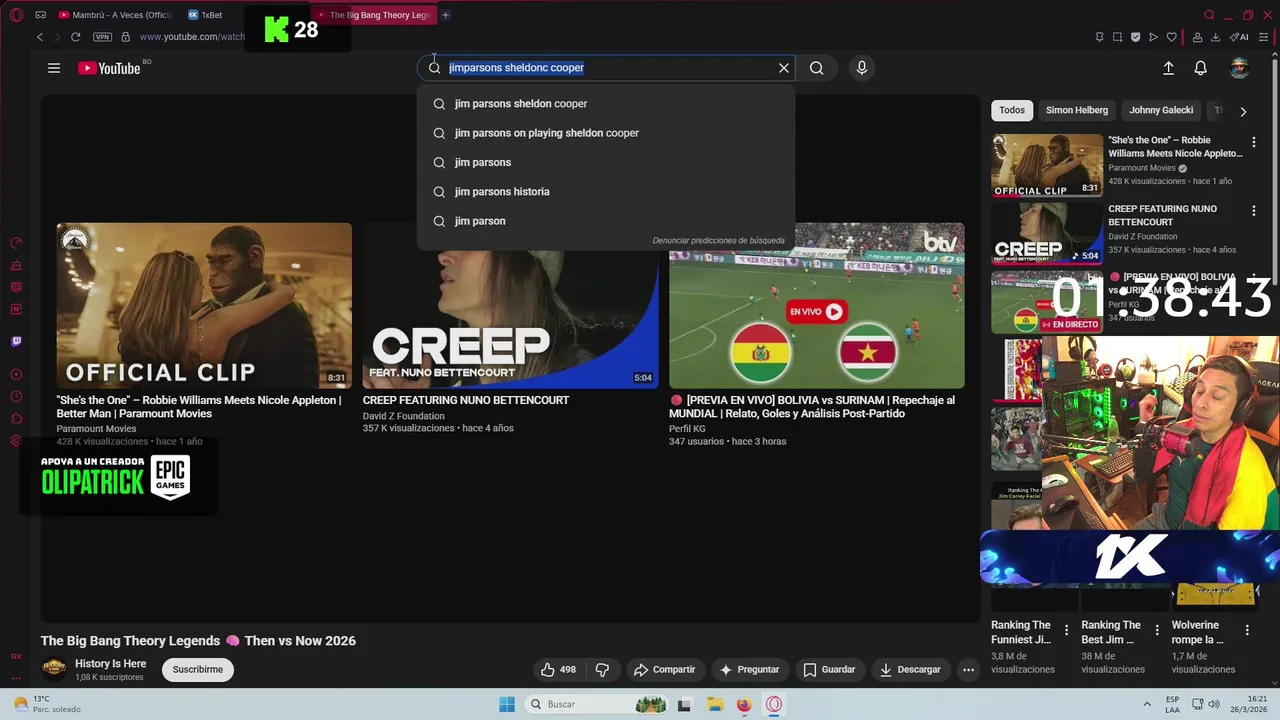Open the YouTube guide hamburger menu

(x=54, y=68)
